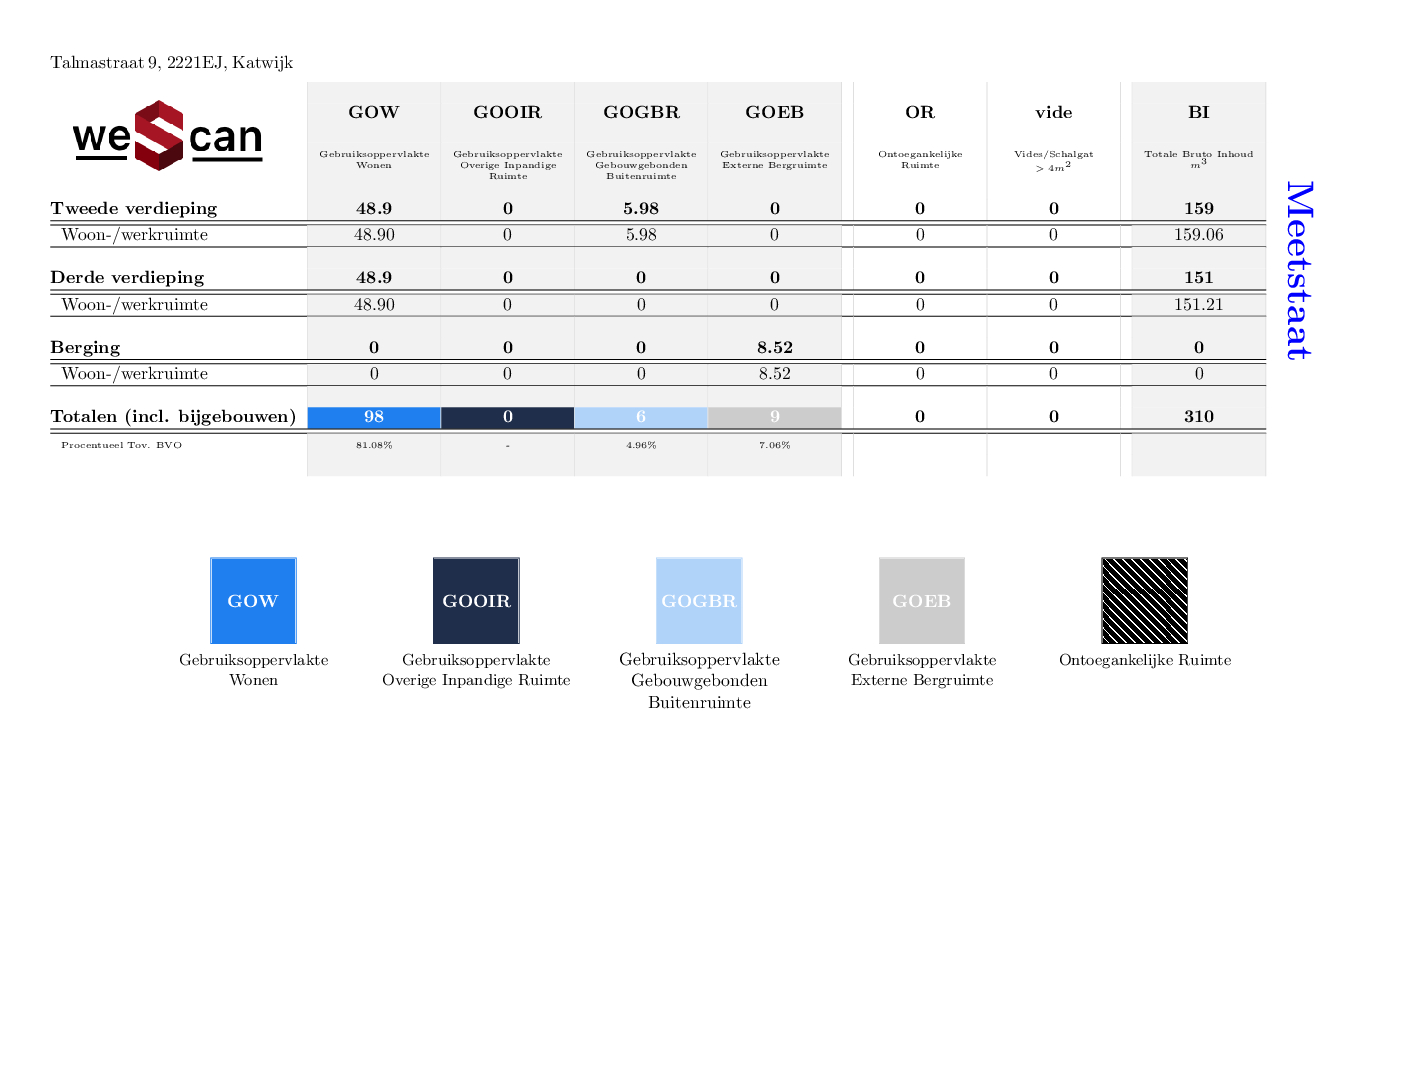1408x1088 pixels.
Task: Select the dark navy GOOIR legend square
Action: tap(476, 600)
